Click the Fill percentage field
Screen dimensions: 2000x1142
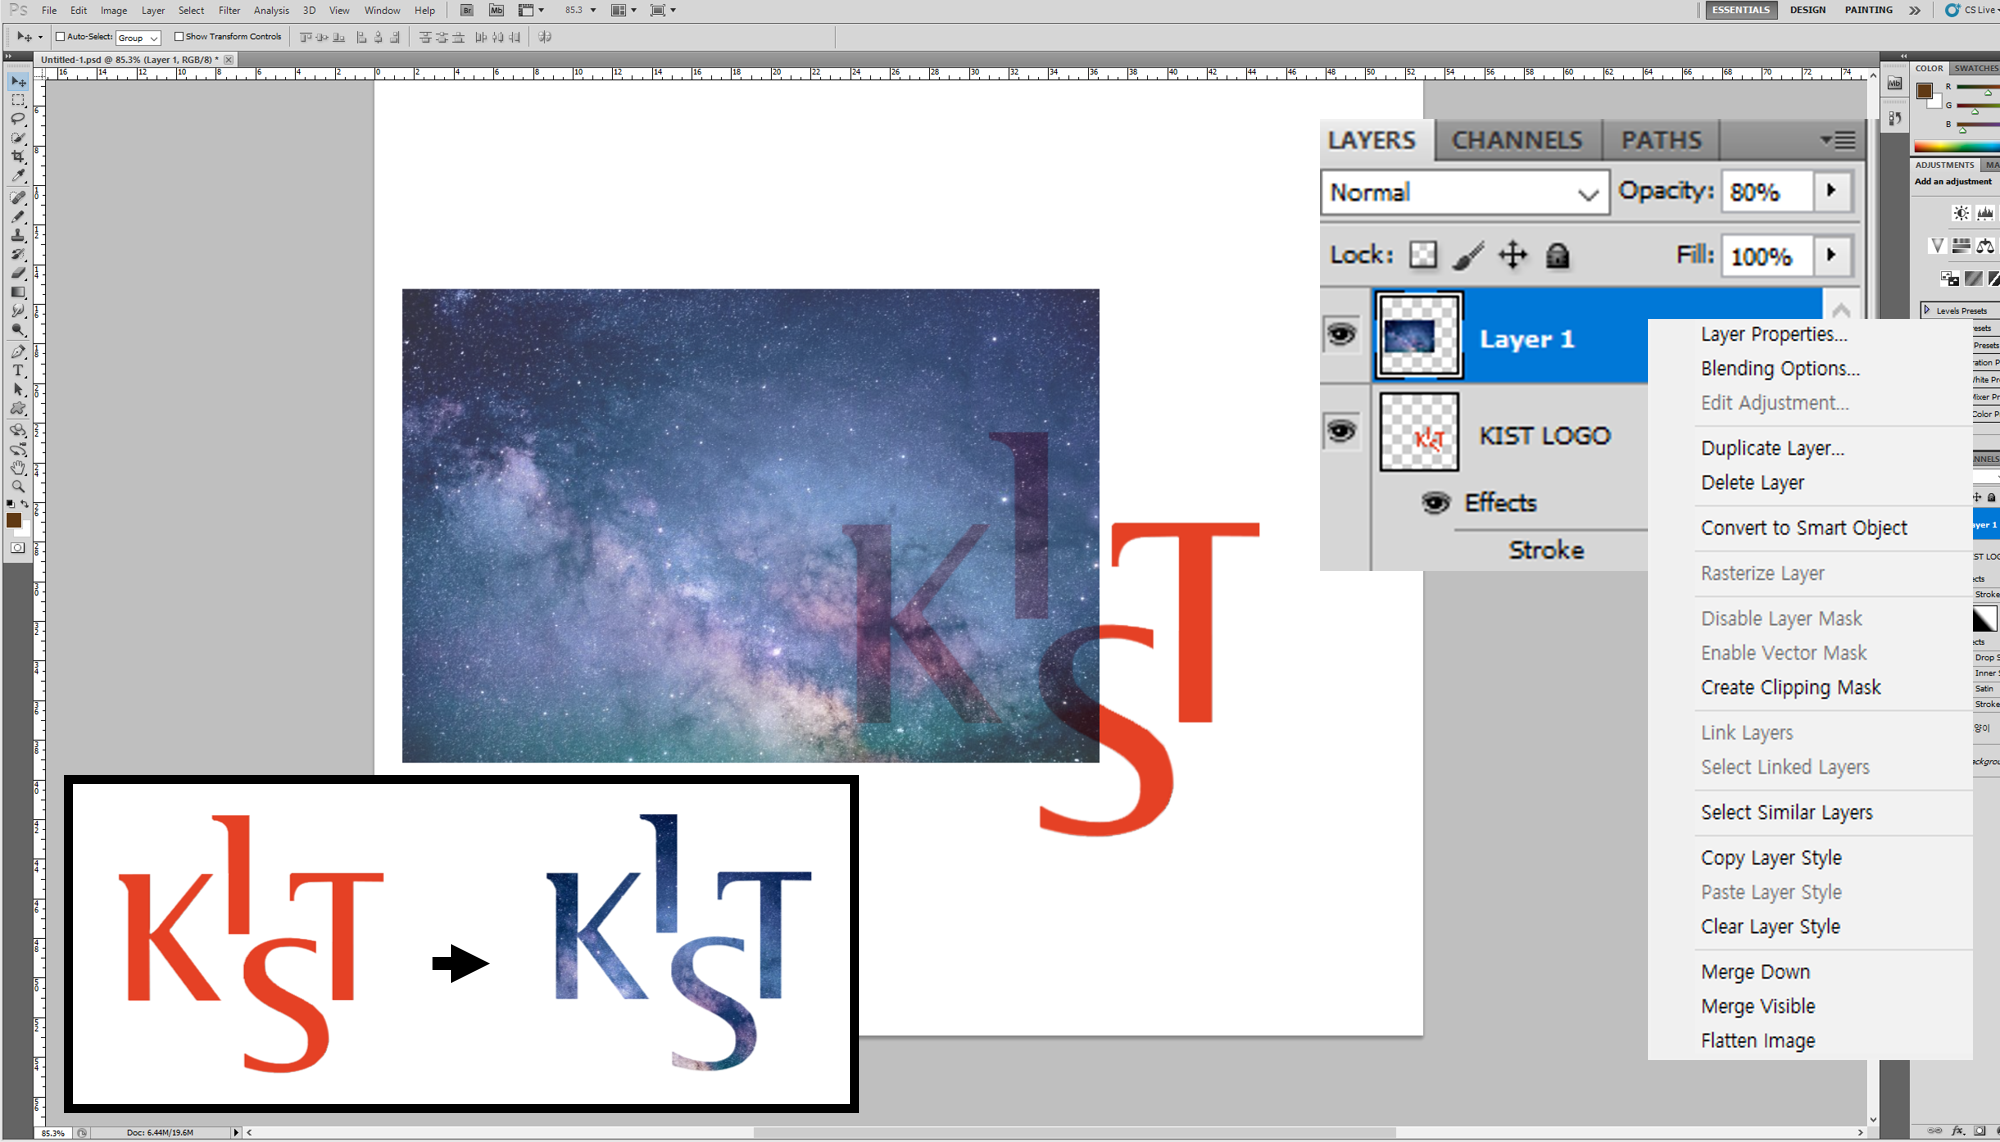click(1765, 257)
